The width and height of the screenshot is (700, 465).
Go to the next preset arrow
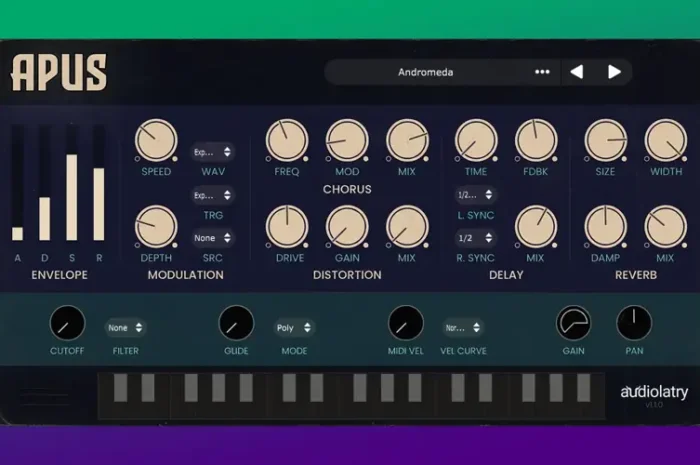[x=614, y=72]
